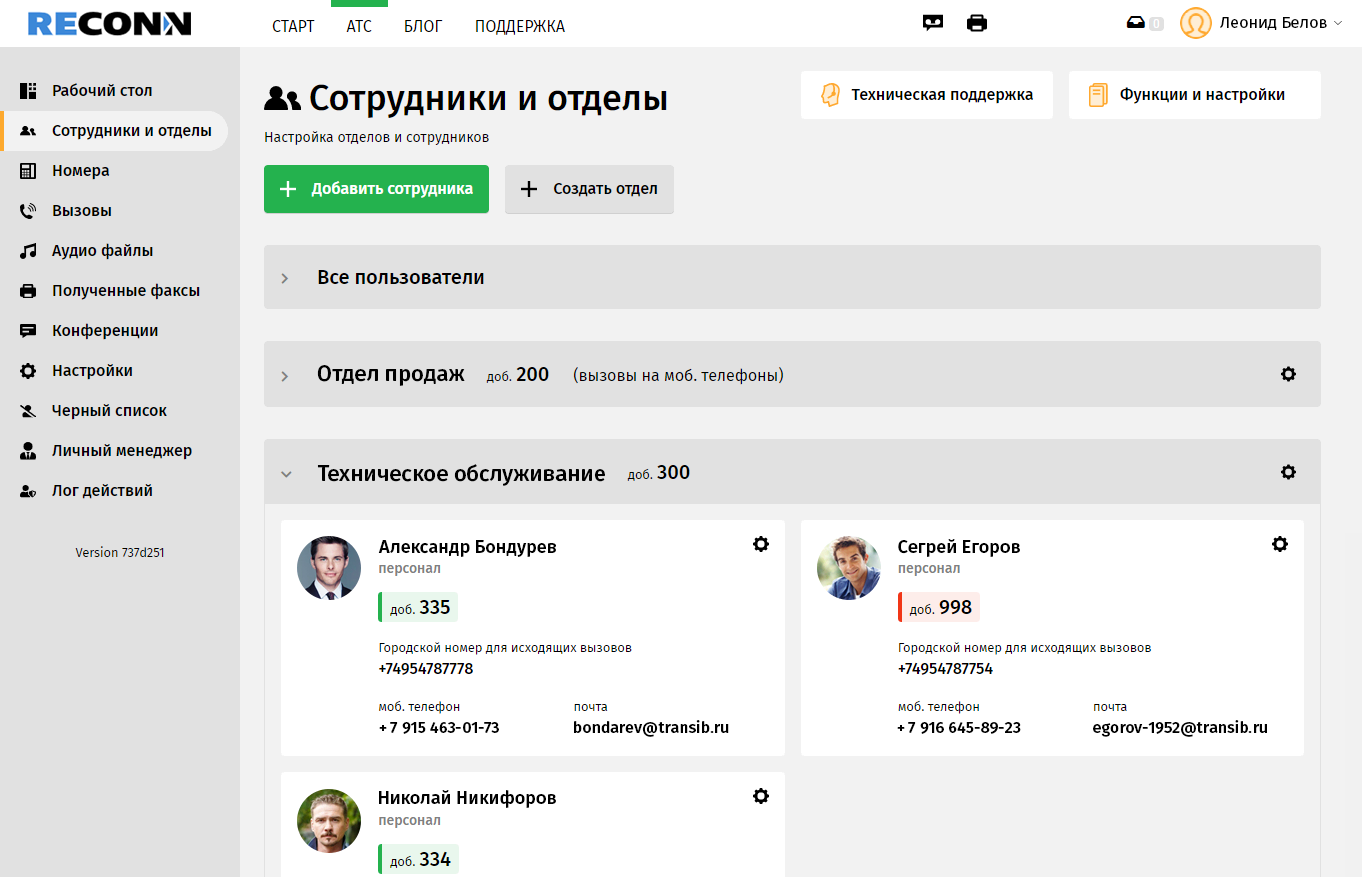Click the email egorov-1952@transib.ru
Viewport: 1362px width, 877px height.
click(1180, 727)
